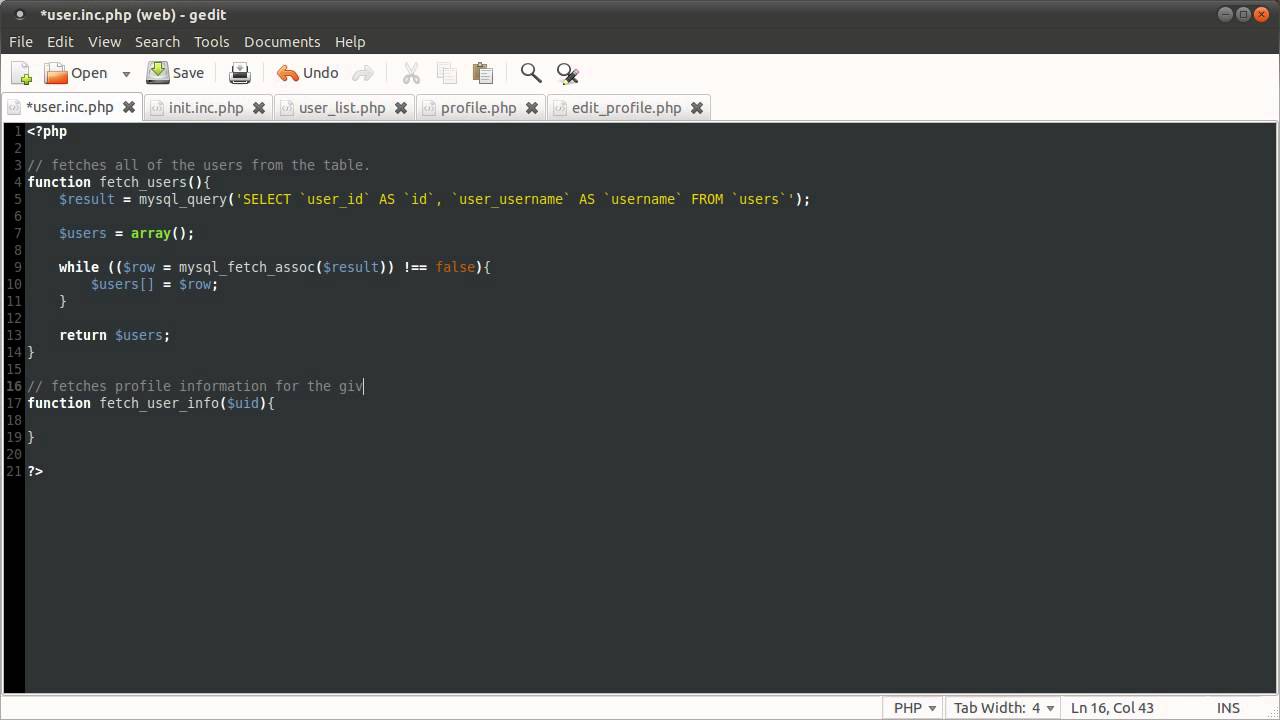
Task: Open Find with magnifier icon
Action: pyautogui.click(x=531, y=73)
